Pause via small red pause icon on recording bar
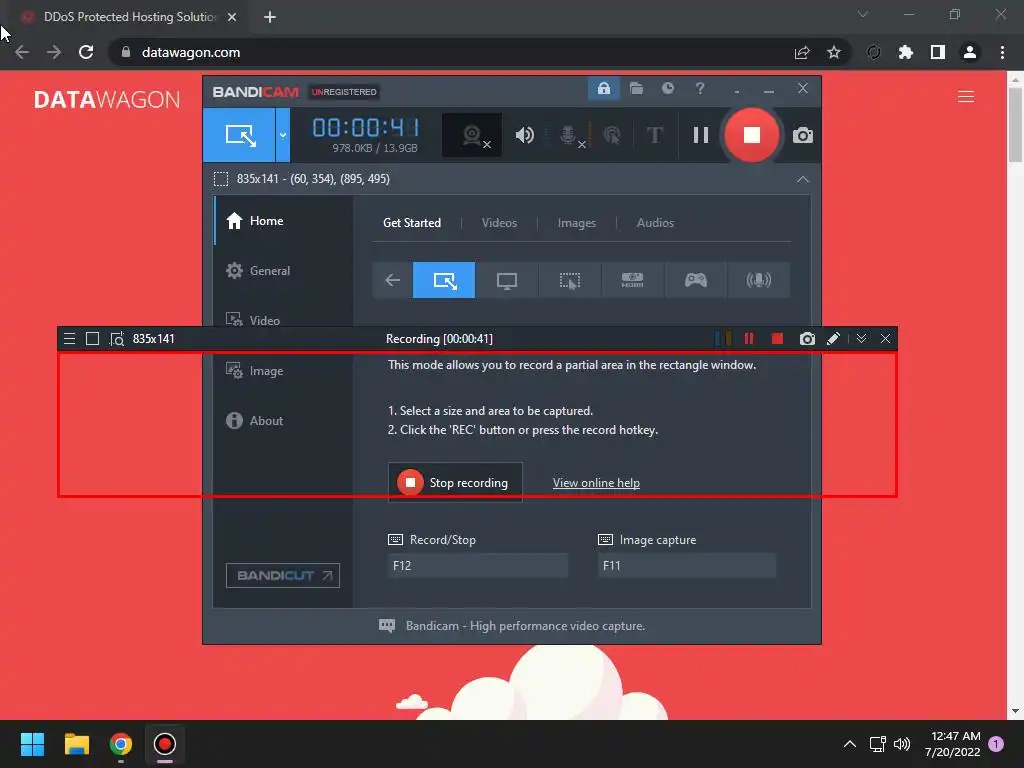1024x768 pixels. (748, 338)
